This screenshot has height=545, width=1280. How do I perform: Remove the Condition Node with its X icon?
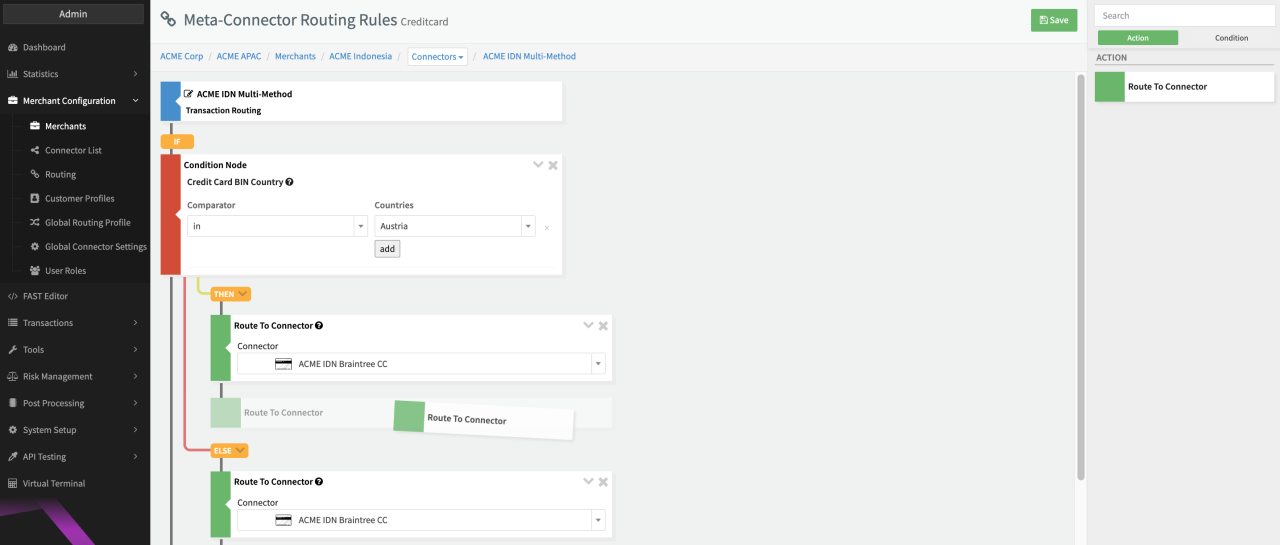click(x=553, y=165)
